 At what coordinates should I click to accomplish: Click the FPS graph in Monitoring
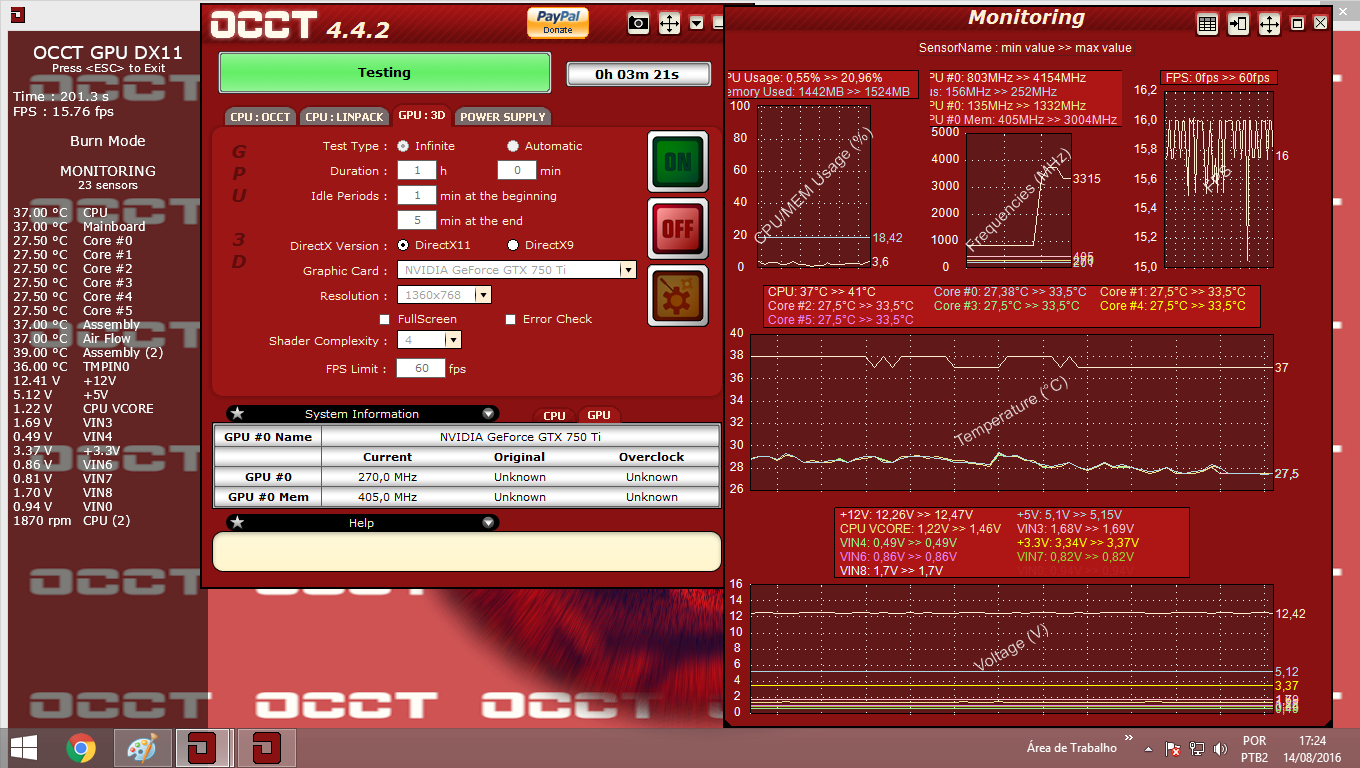click(x=1217, y=178)
